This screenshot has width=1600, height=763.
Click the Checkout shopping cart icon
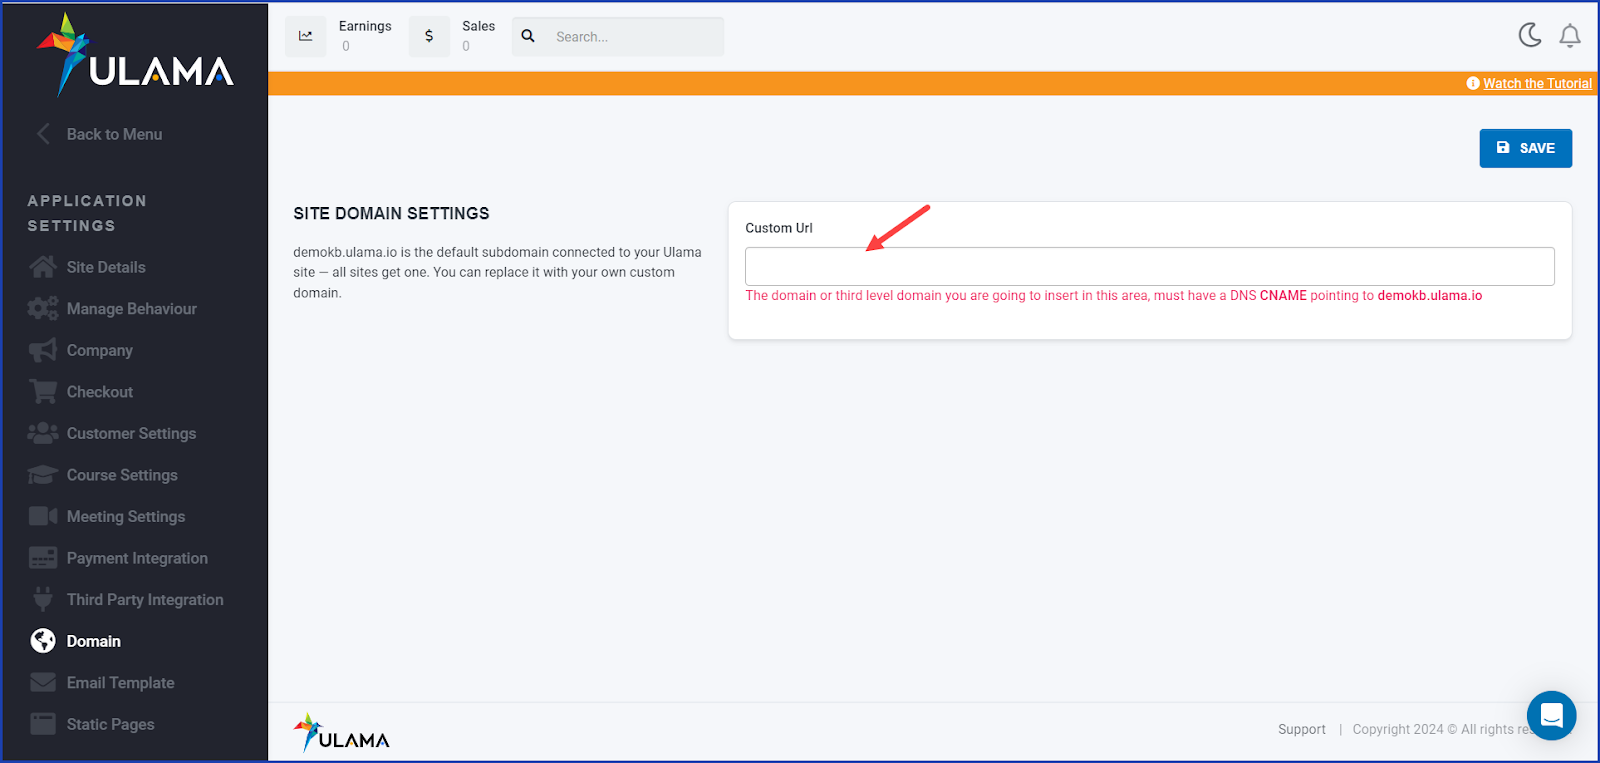(x=43, y=392)
